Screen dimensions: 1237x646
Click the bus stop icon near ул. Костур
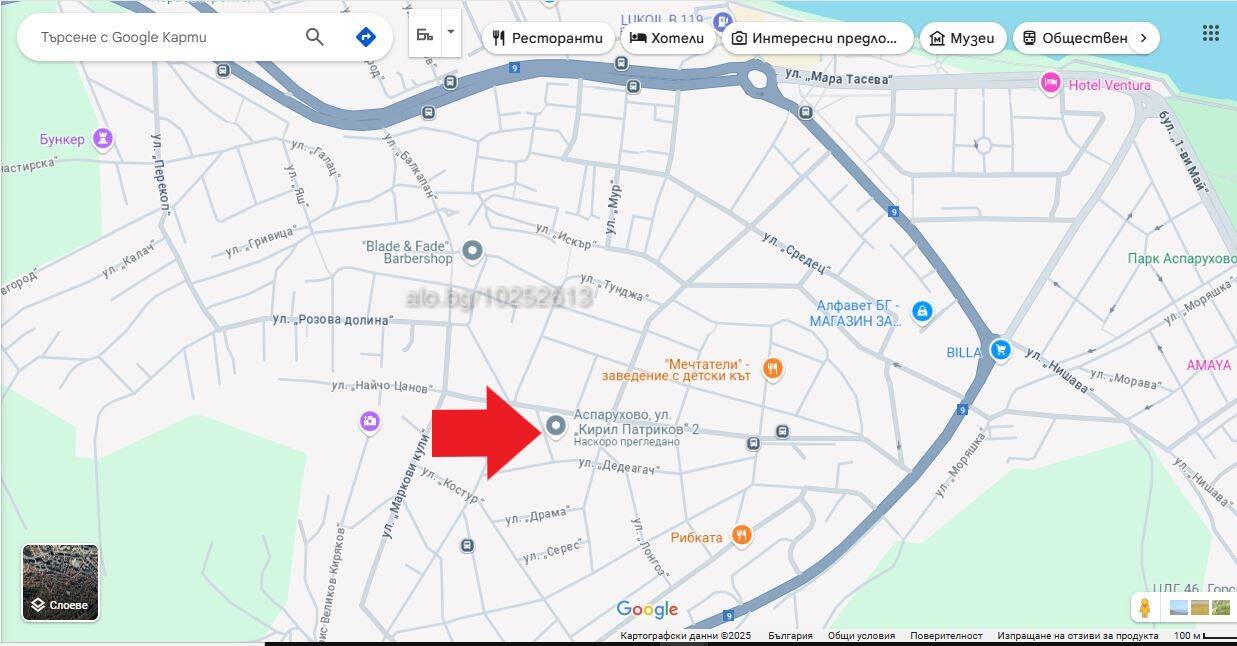pyautogui.click(x=467, y=545)
